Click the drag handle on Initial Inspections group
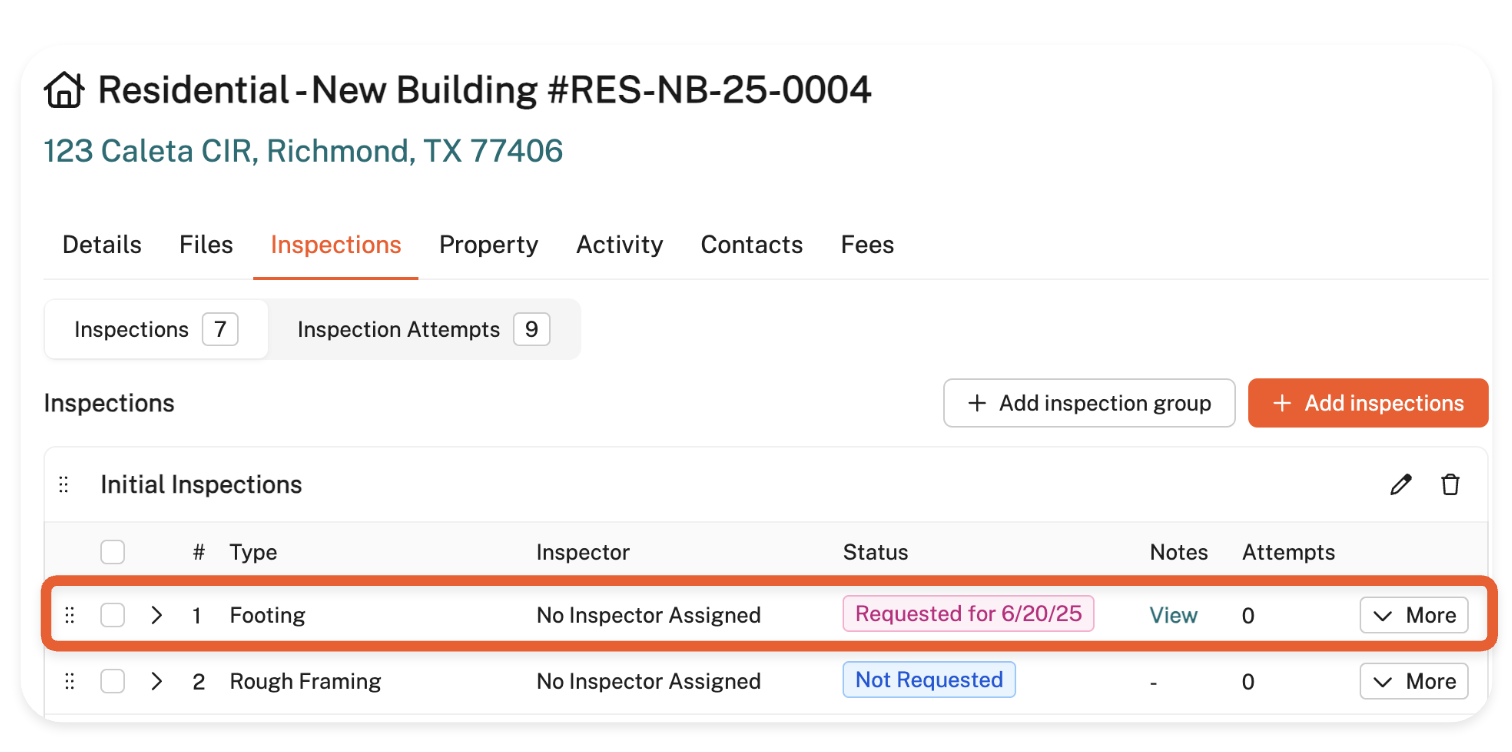 (x=64, y=485)
